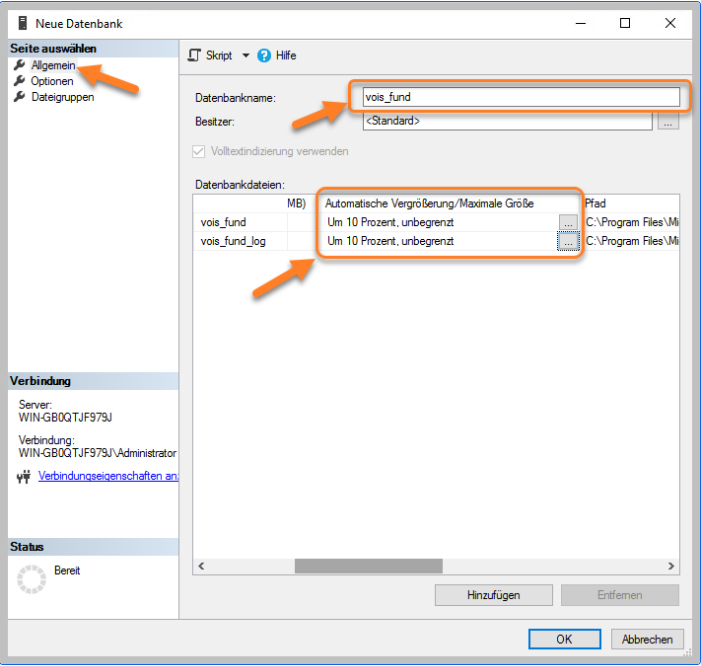Confirm with the OK button
701x666 pixels.
pos(564,639)
